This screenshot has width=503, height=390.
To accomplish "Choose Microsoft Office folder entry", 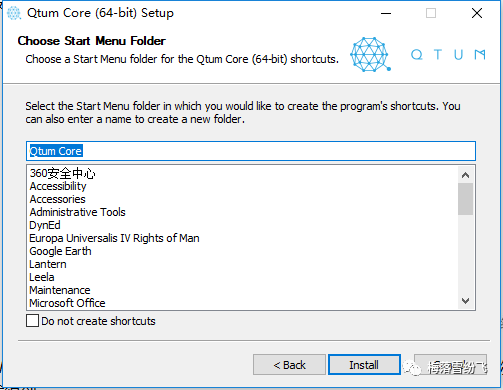I will tap(67, 303).
